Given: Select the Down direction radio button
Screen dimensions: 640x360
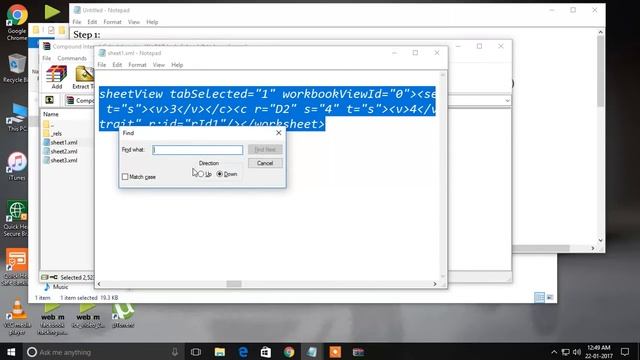Looking at the screenshot, I should click(x=220, y=174).
